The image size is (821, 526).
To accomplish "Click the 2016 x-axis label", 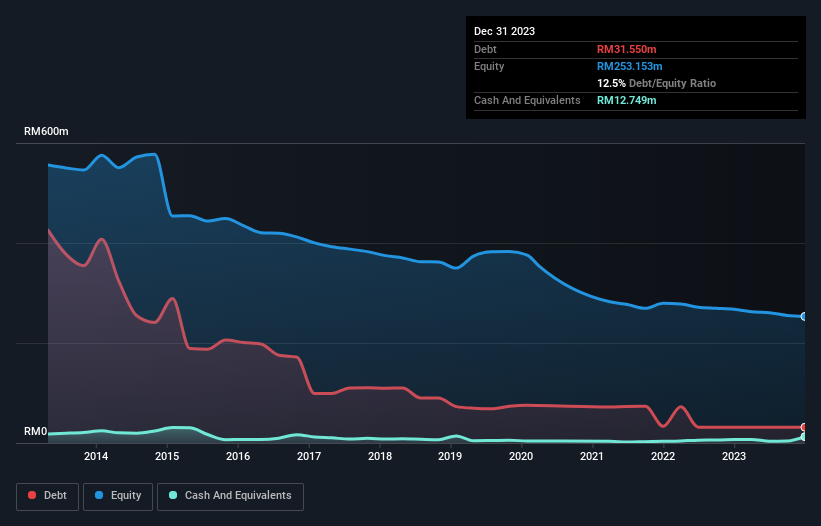I will (x=238, y=456).
